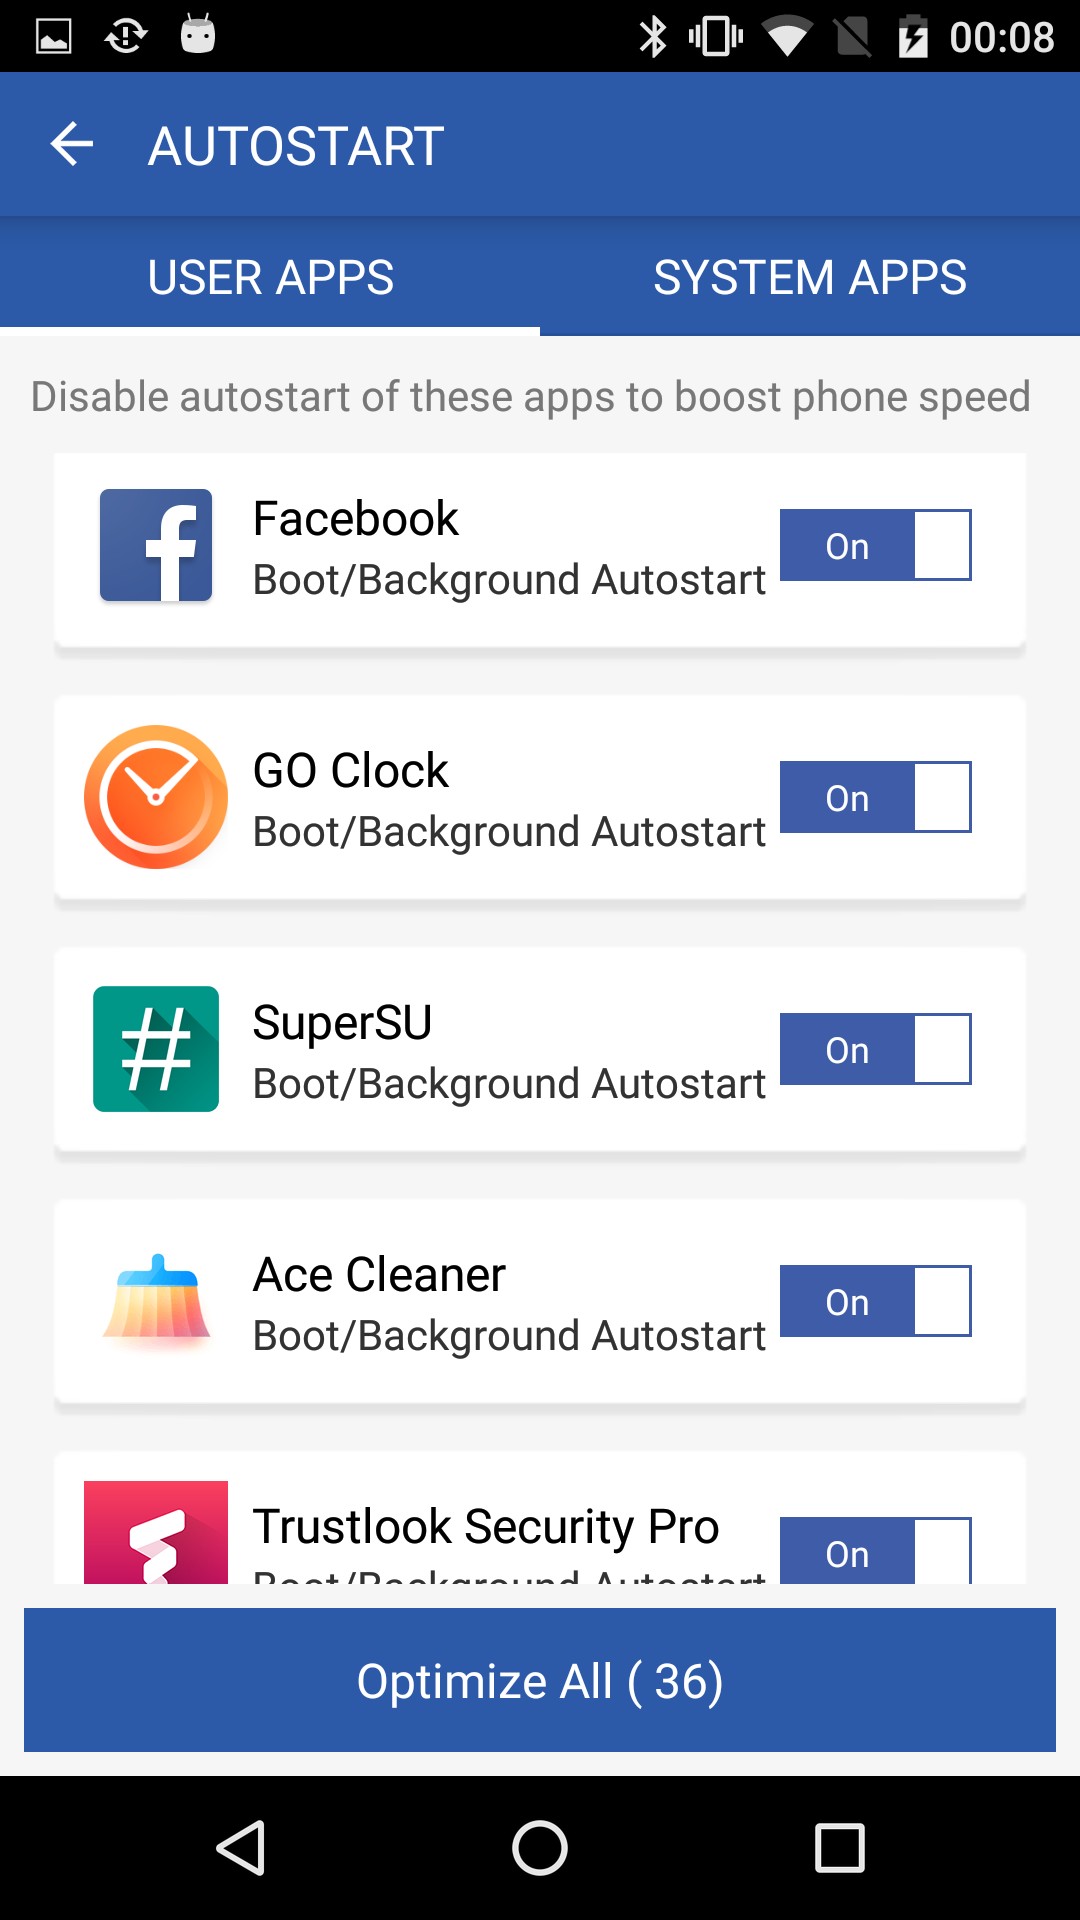Tap the Ace Cleaner broom icon
1080x1920 pixels.
click(156, 1299)
